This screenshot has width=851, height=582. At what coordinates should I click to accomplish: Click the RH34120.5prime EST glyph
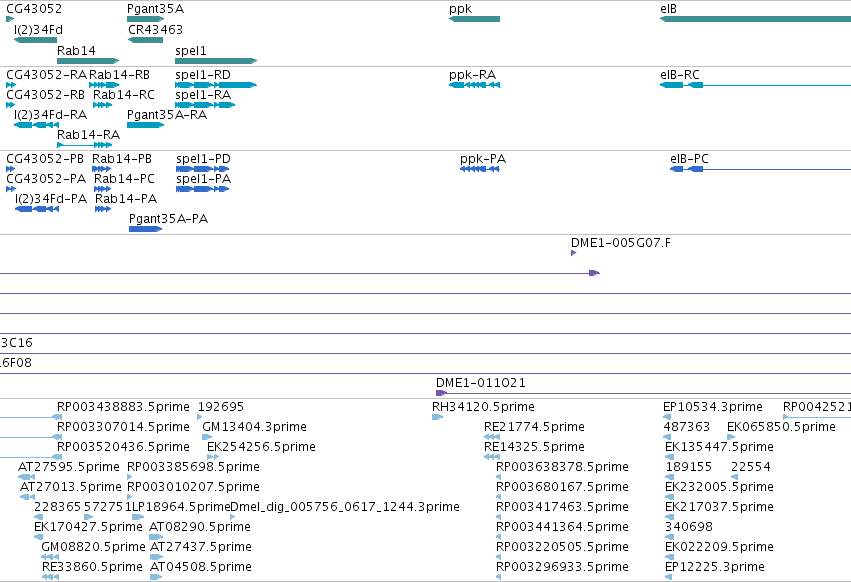(x=437, y=417)
